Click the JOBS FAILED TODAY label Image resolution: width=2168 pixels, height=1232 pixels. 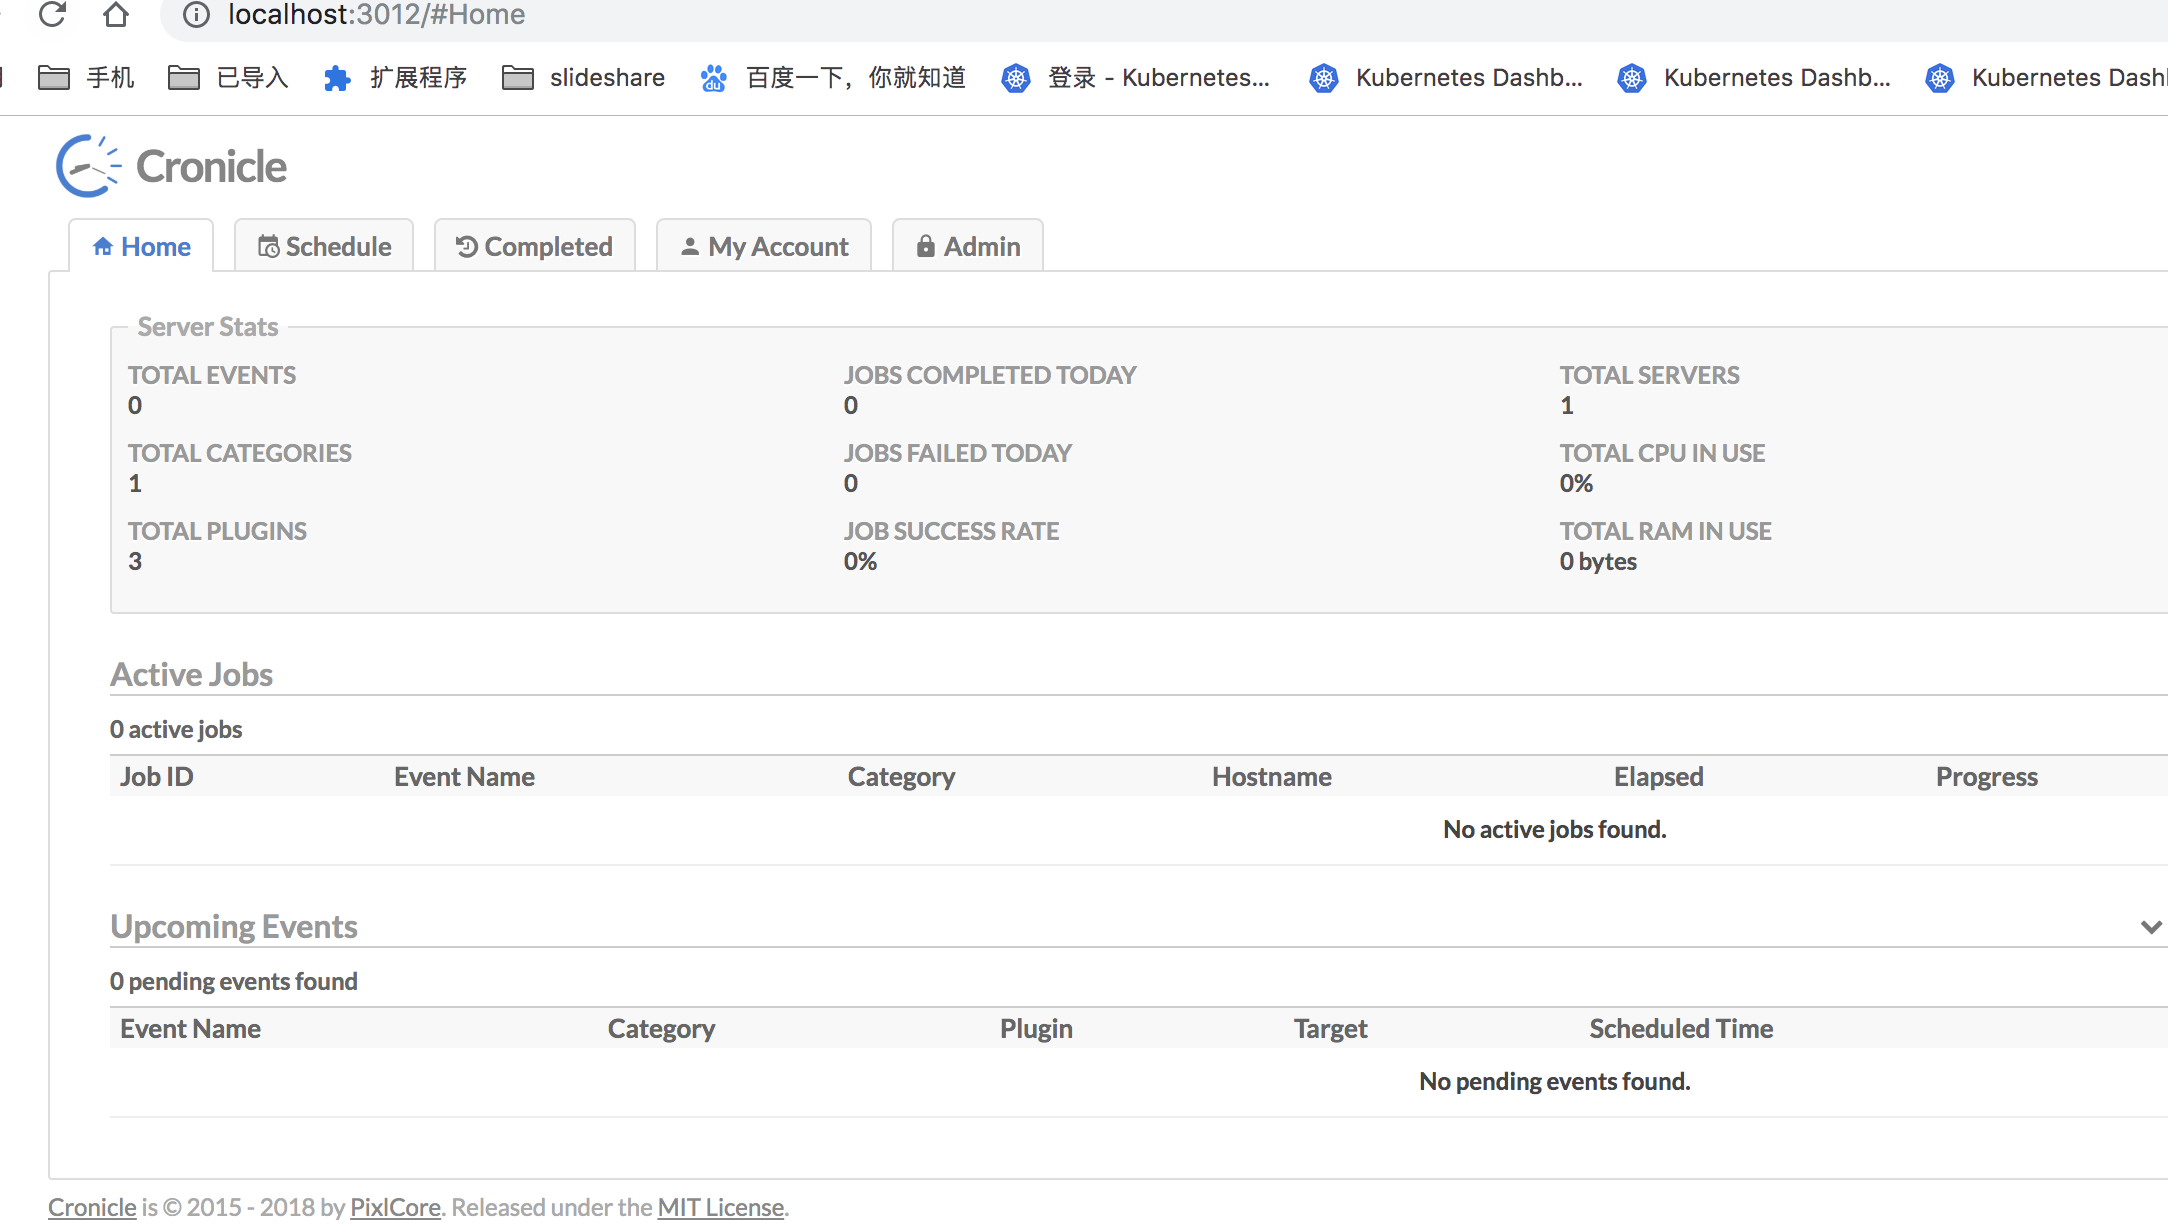958,453
